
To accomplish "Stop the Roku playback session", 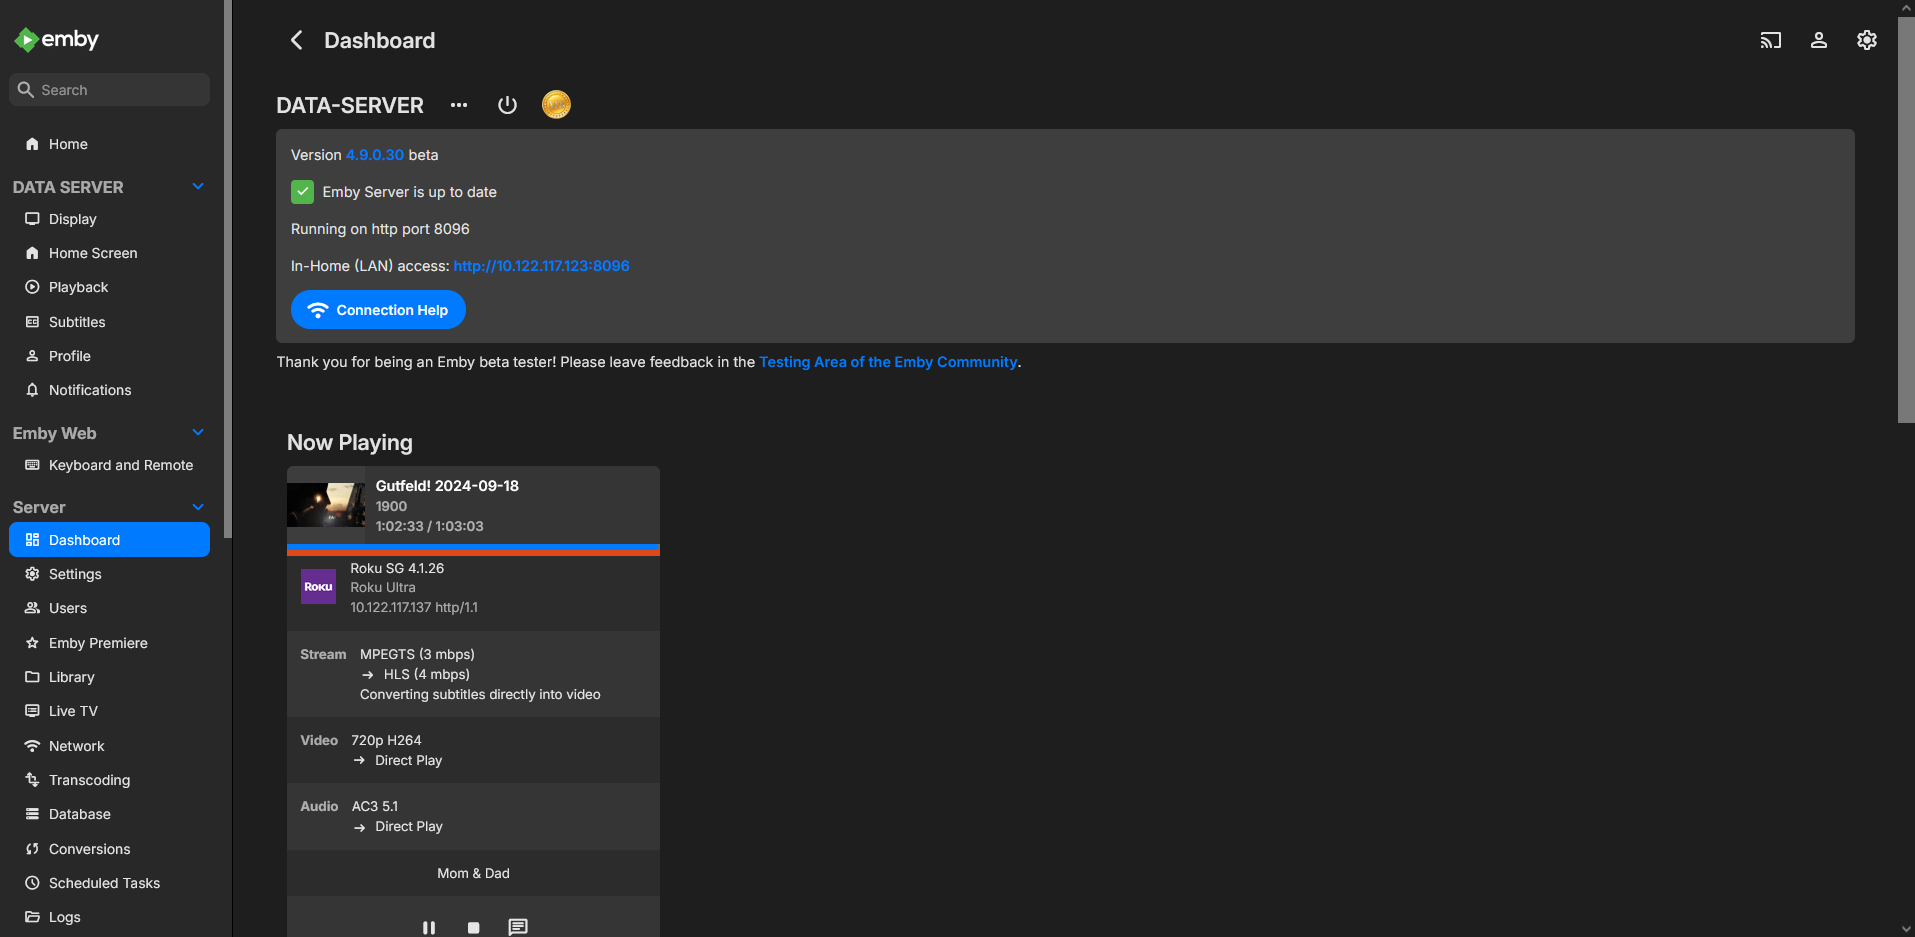I will coord(474,927).
